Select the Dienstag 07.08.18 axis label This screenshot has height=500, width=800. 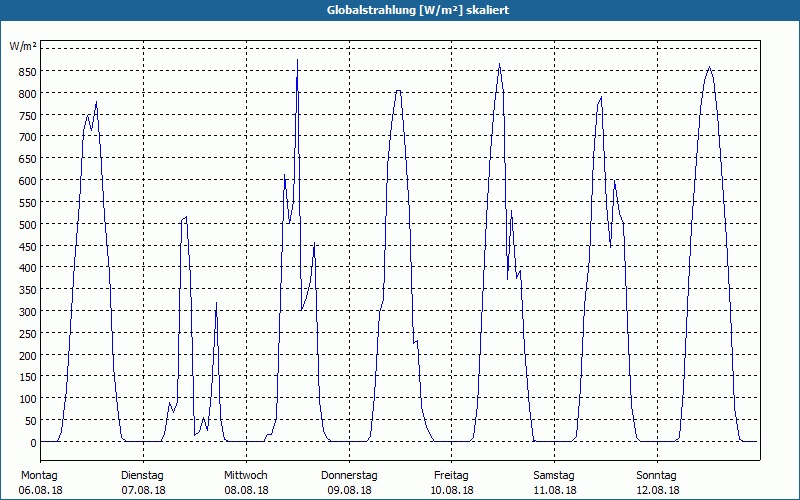(143, 483)
